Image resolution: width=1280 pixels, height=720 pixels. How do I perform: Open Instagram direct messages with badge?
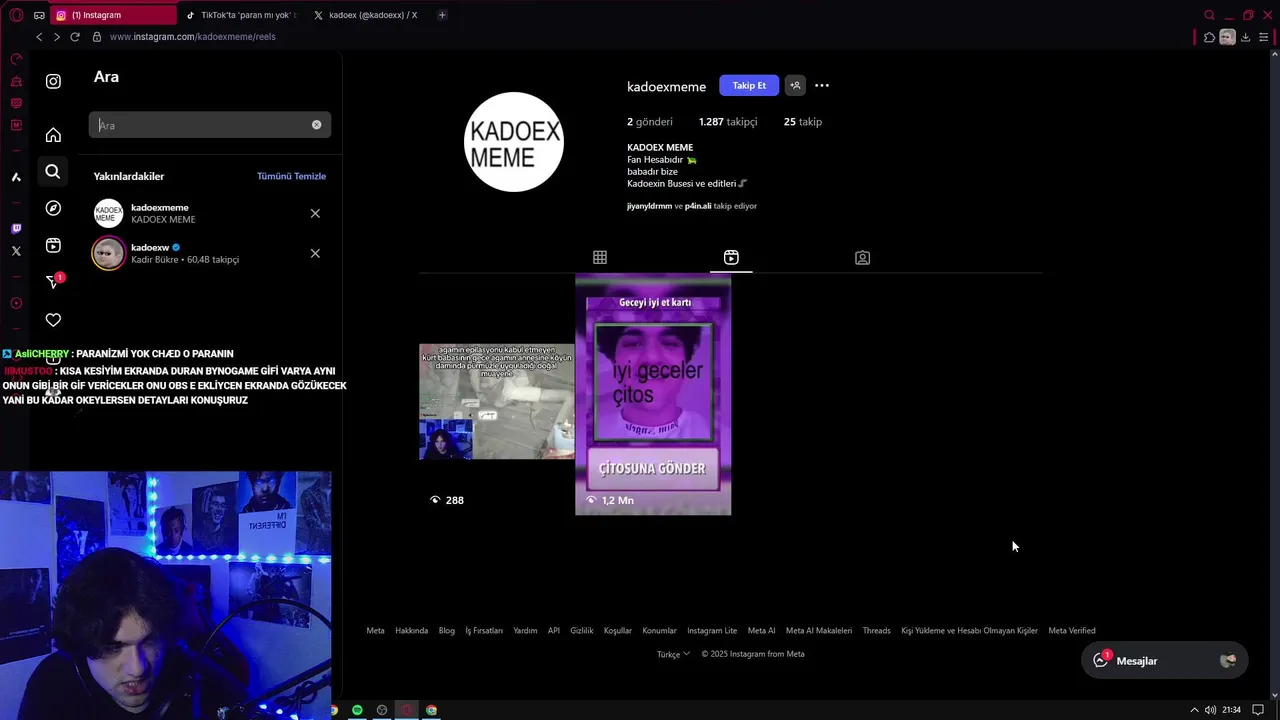[x=55, y=281]
